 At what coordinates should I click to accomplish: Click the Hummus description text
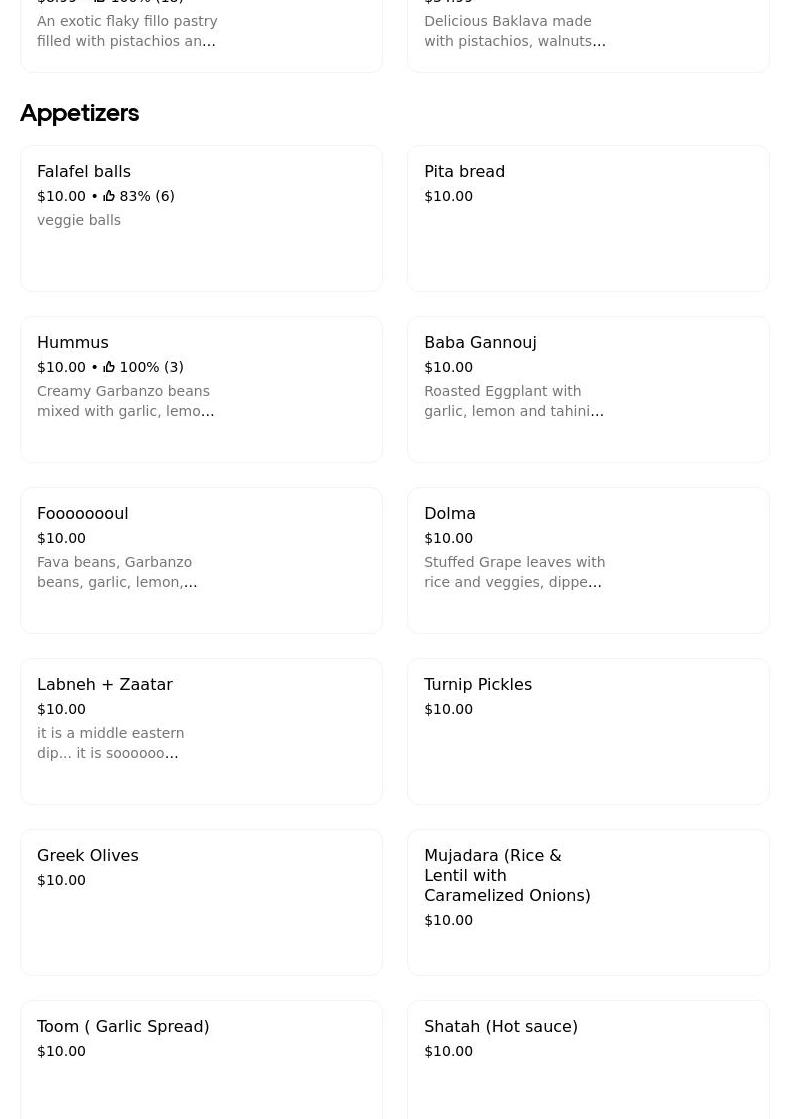(126, 401)
